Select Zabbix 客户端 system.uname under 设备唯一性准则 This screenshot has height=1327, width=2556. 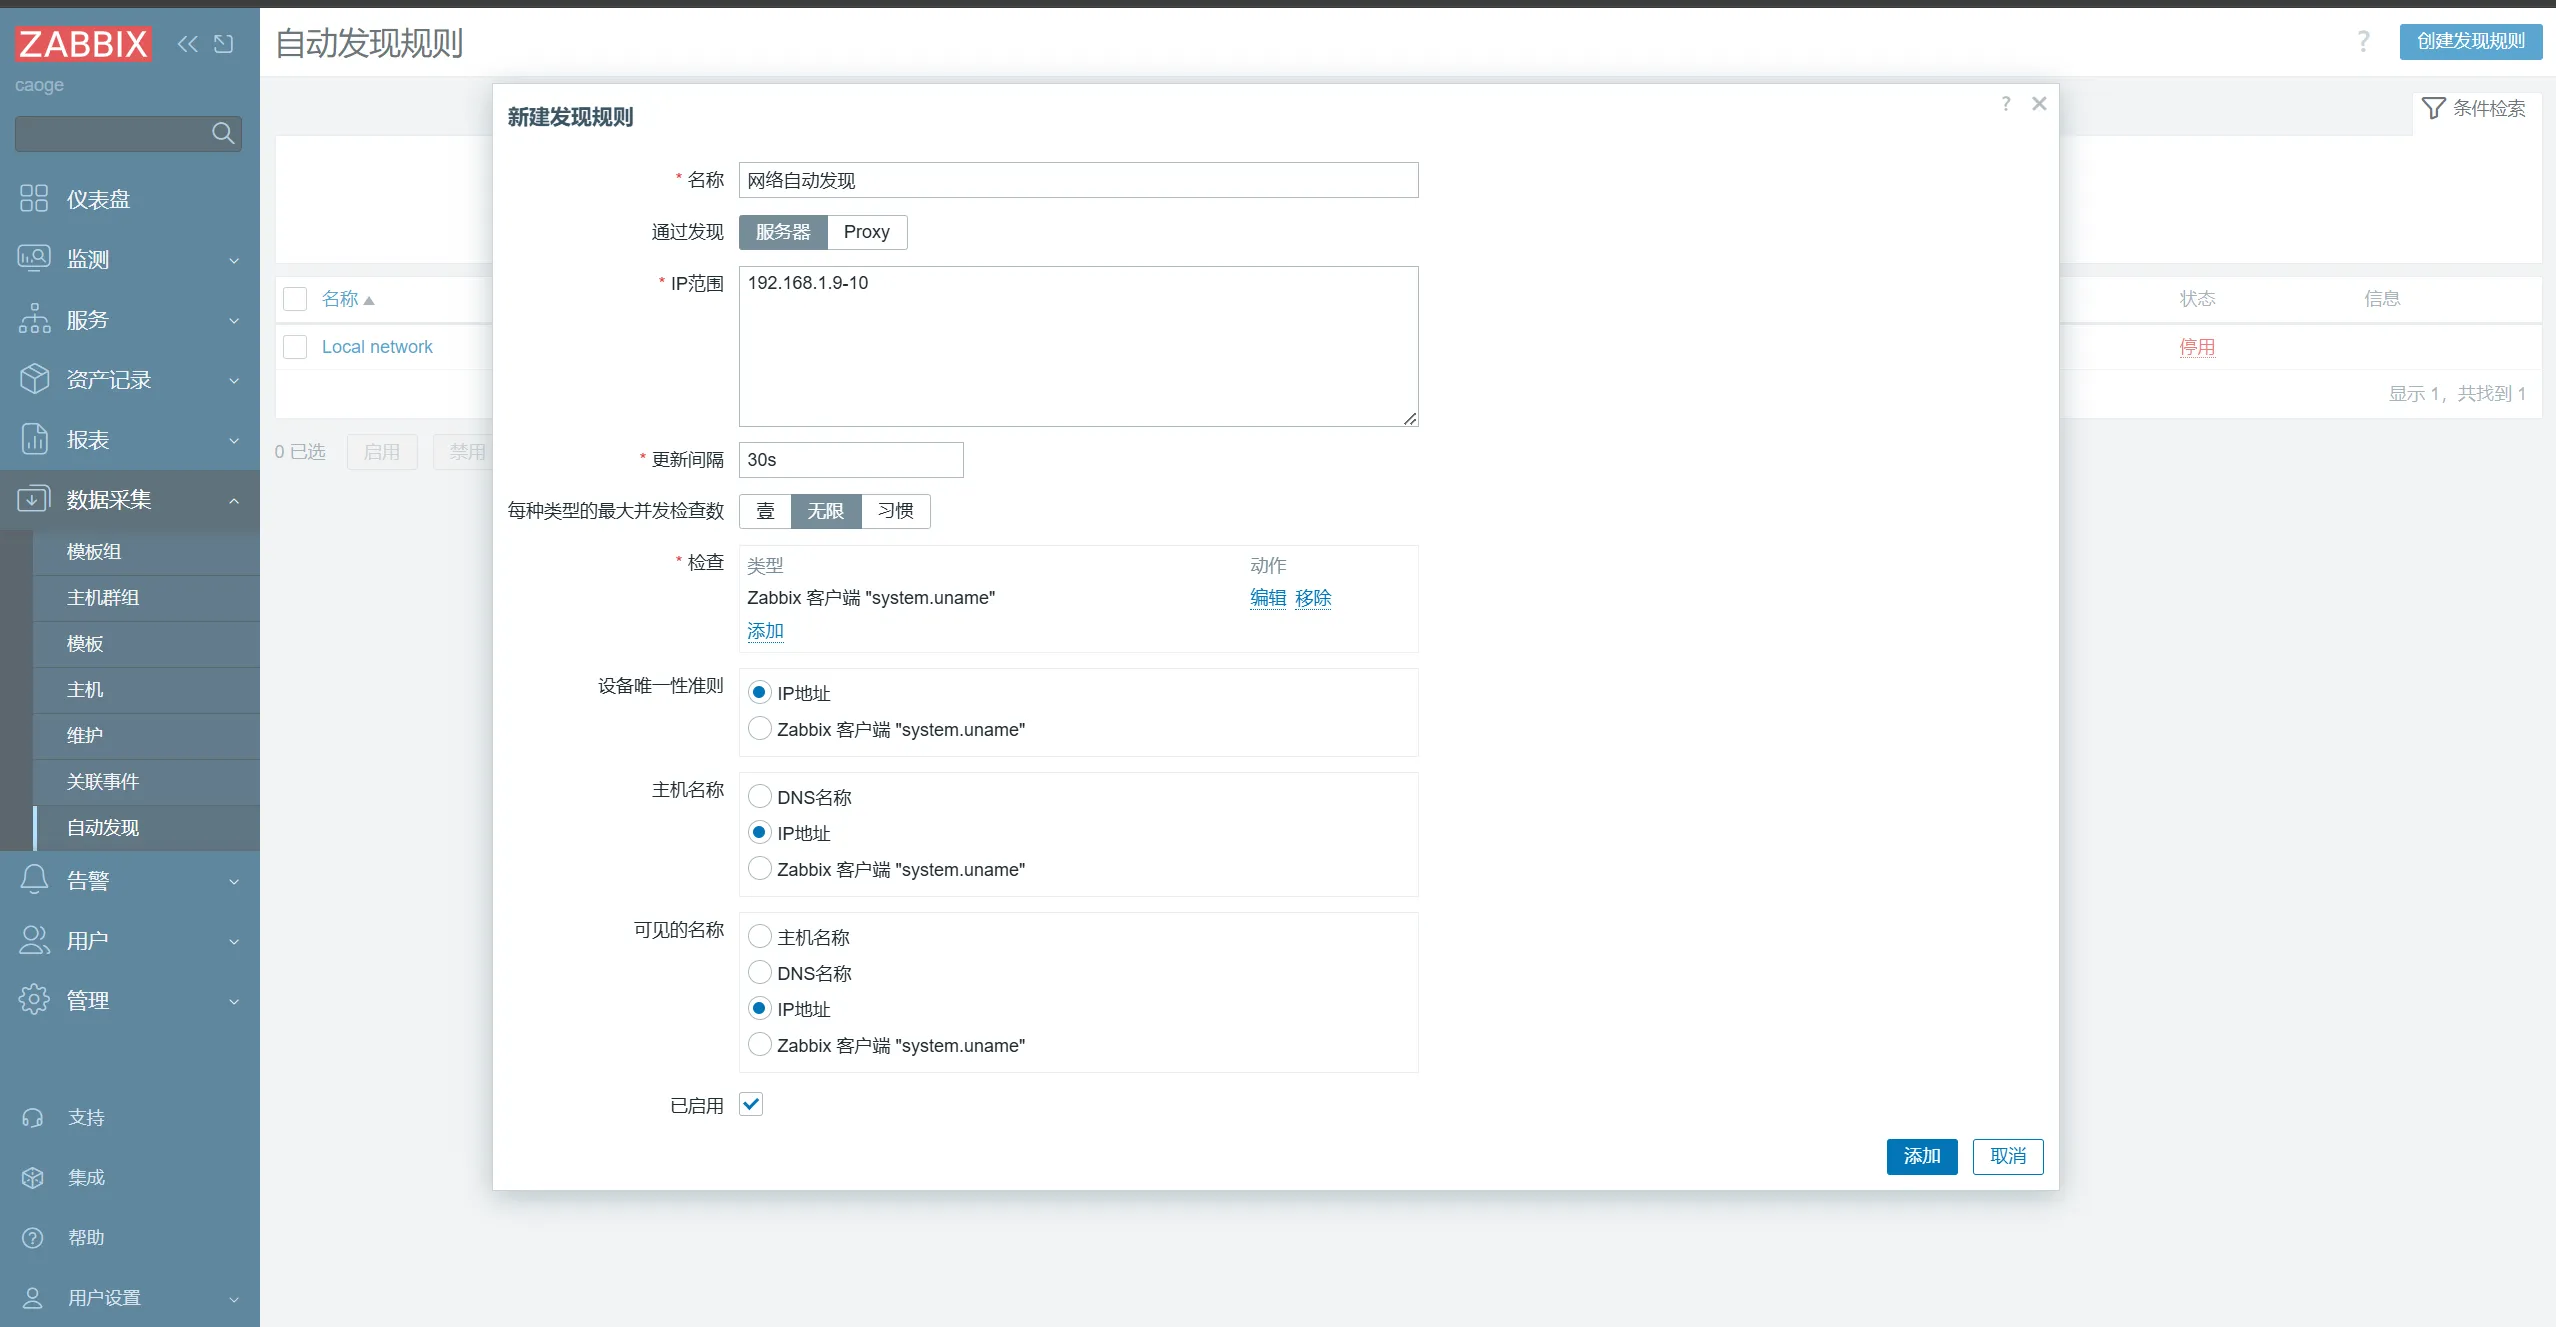(x=760, y=728)
